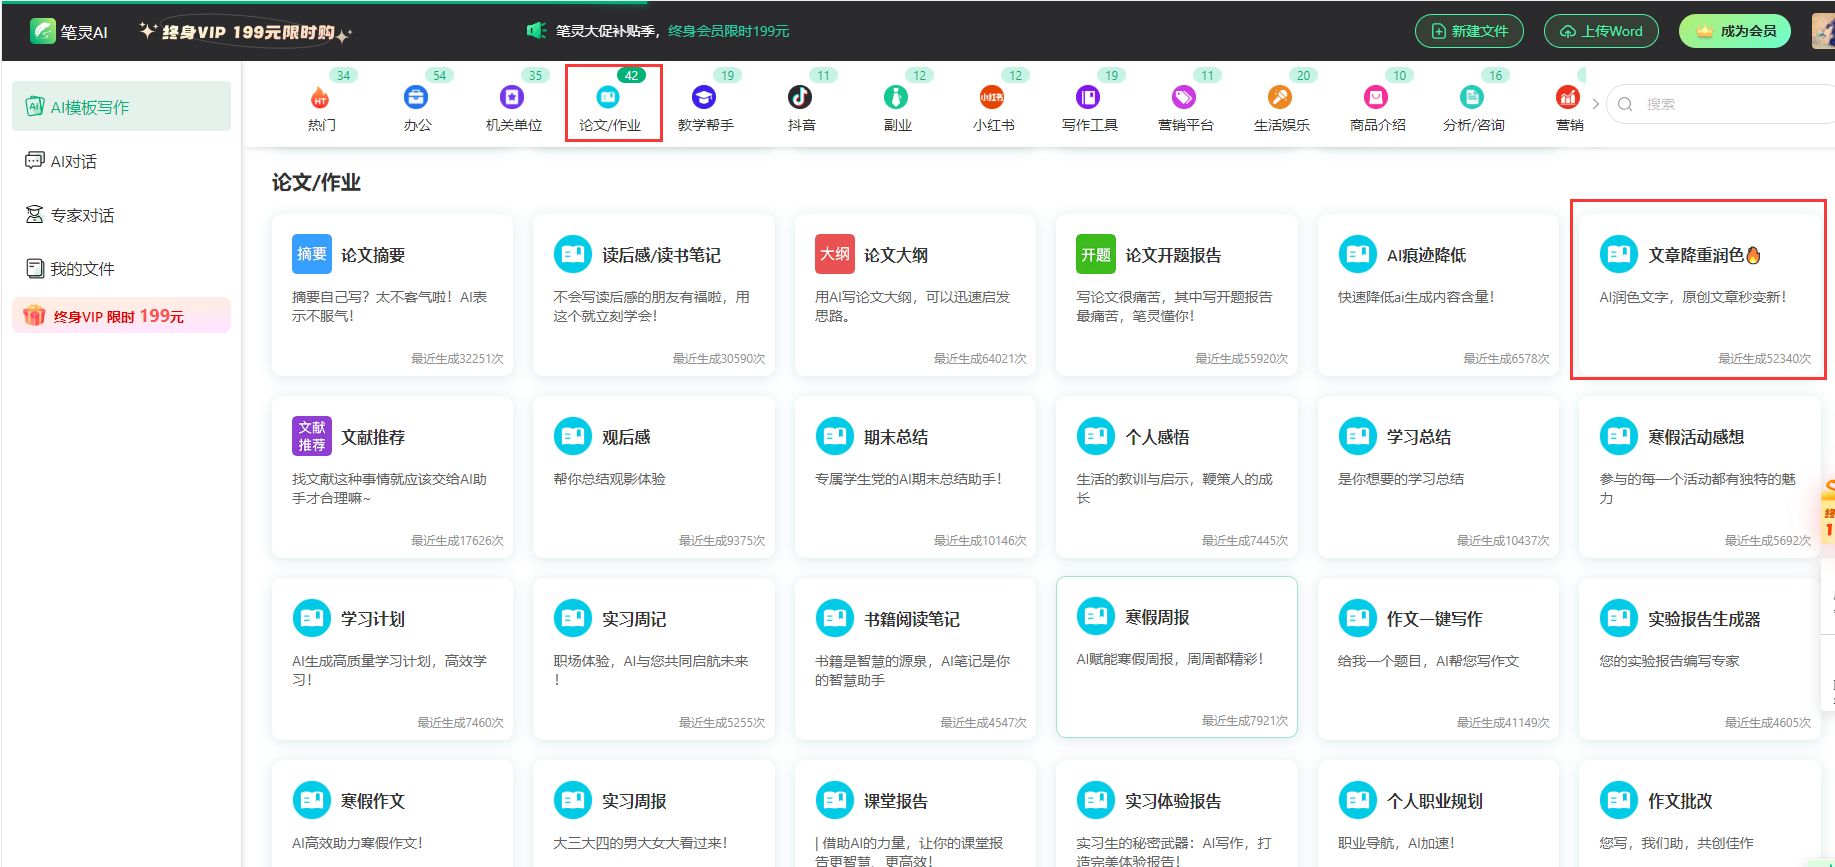Open the 办公 category icon
The height and width of the screenshot is (867, 1835).
416,97
